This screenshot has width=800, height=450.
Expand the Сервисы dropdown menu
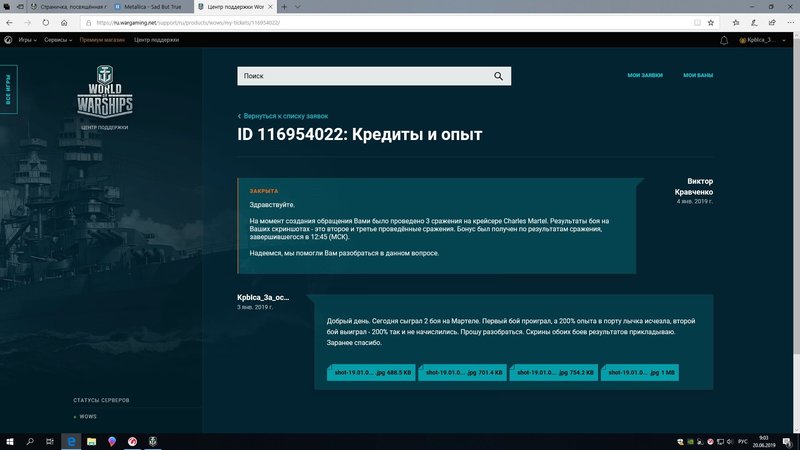tap(58, 40)
